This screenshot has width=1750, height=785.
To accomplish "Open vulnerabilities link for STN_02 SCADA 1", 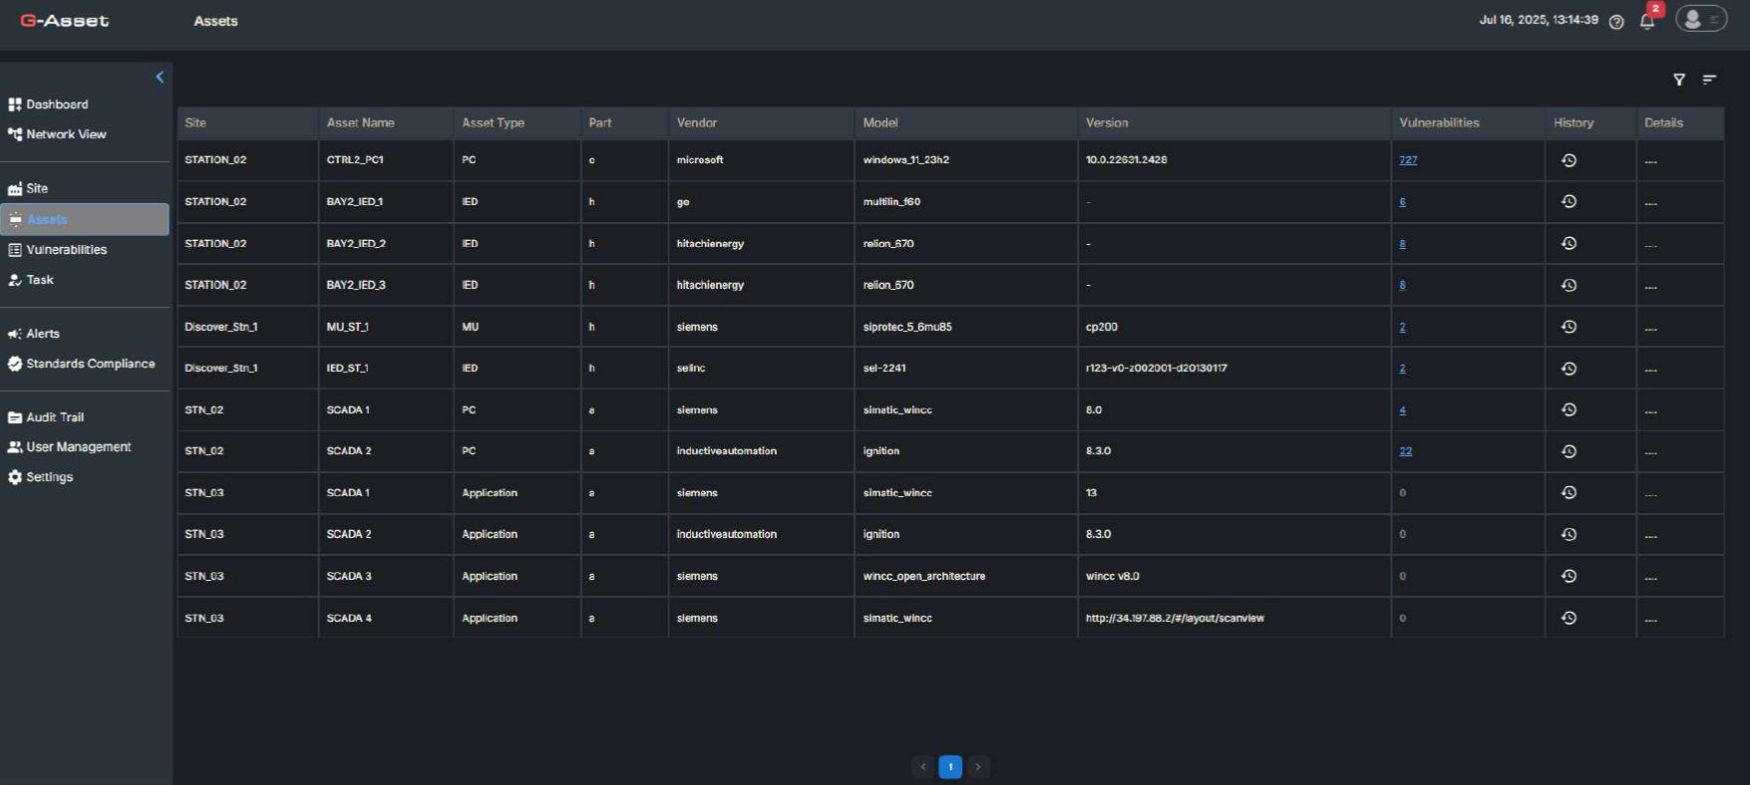I will [1402, 410].
